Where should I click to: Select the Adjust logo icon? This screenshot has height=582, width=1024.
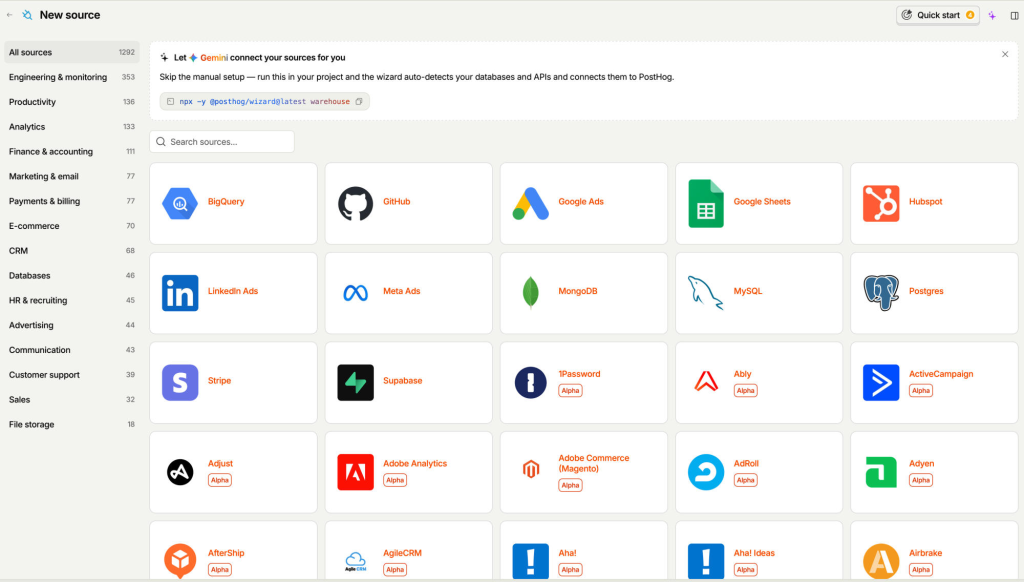pyautogui.click(x=180, y=472)
